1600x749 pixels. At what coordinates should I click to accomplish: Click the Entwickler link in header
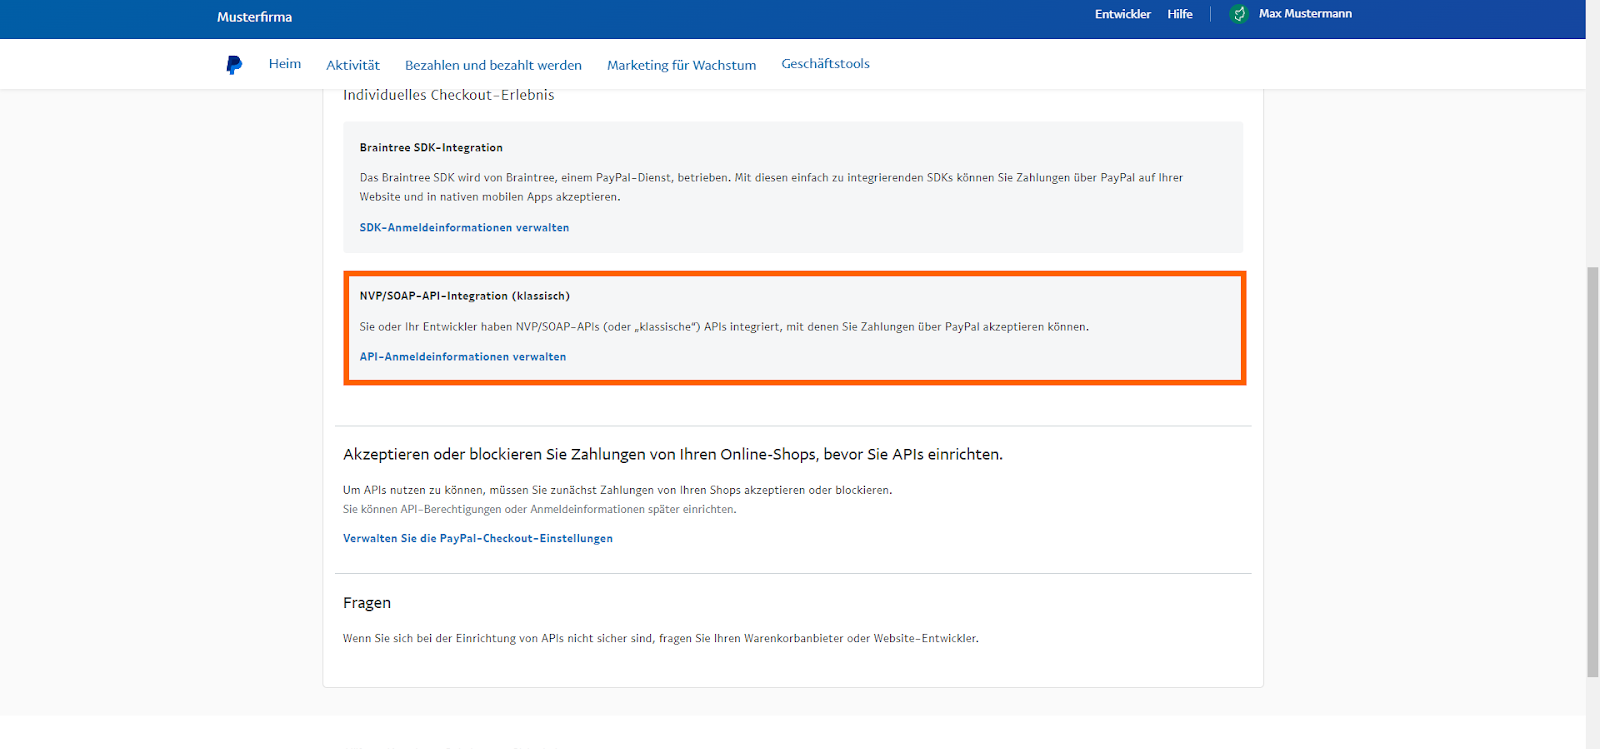(1122, 14)
